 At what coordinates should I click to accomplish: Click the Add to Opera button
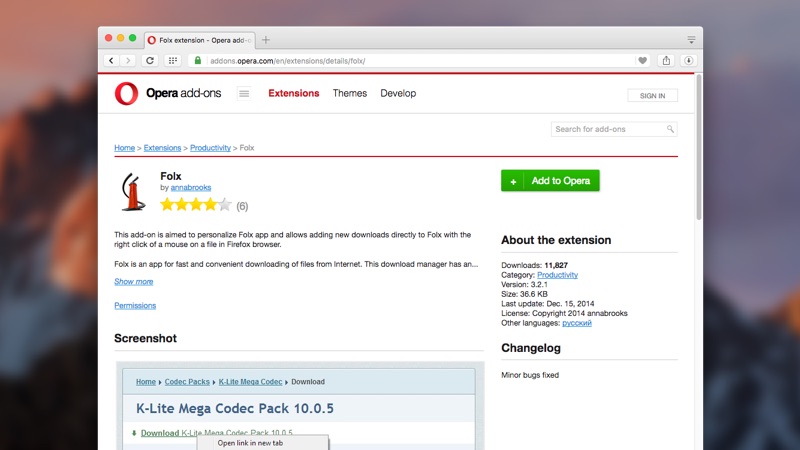[x=550, y=181]
